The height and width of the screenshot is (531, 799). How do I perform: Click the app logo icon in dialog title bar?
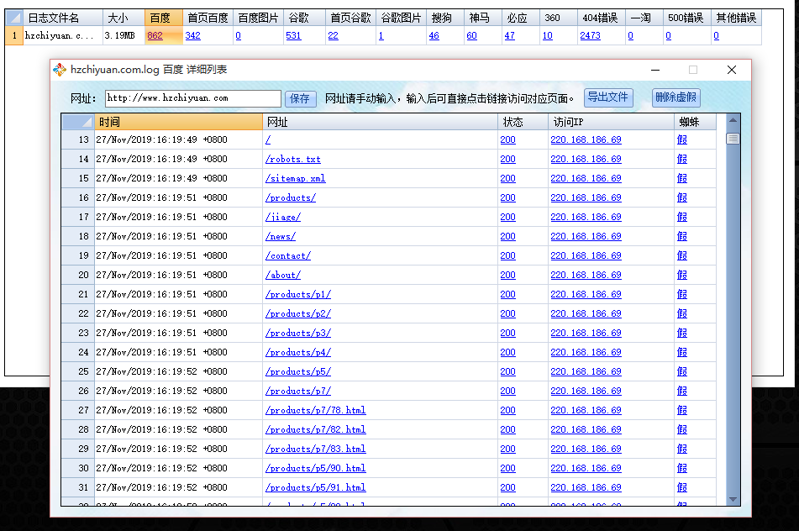pyautogui.click(x=60, y=70)
